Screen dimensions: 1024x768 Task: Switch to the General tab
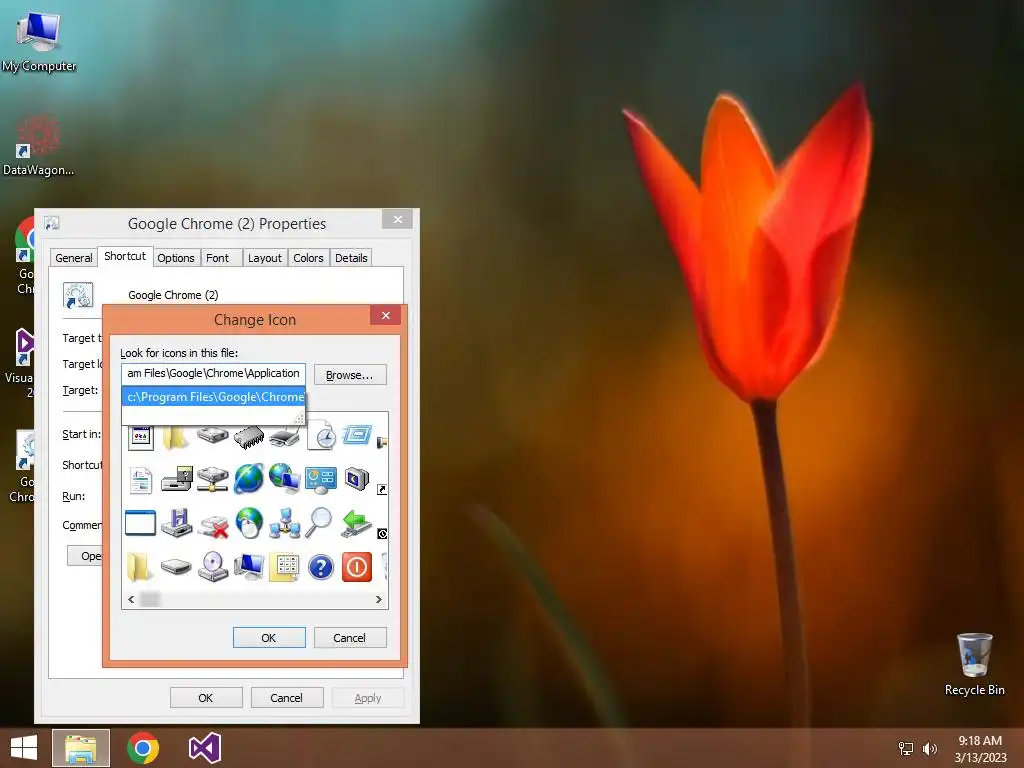(74, 258)
